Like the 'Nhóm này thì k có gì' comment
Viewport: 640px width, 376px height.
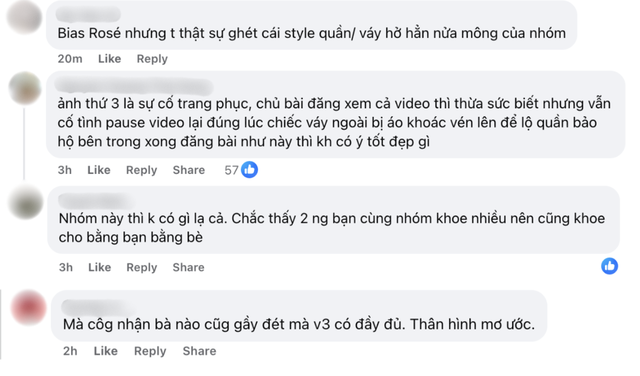point(100,267)
